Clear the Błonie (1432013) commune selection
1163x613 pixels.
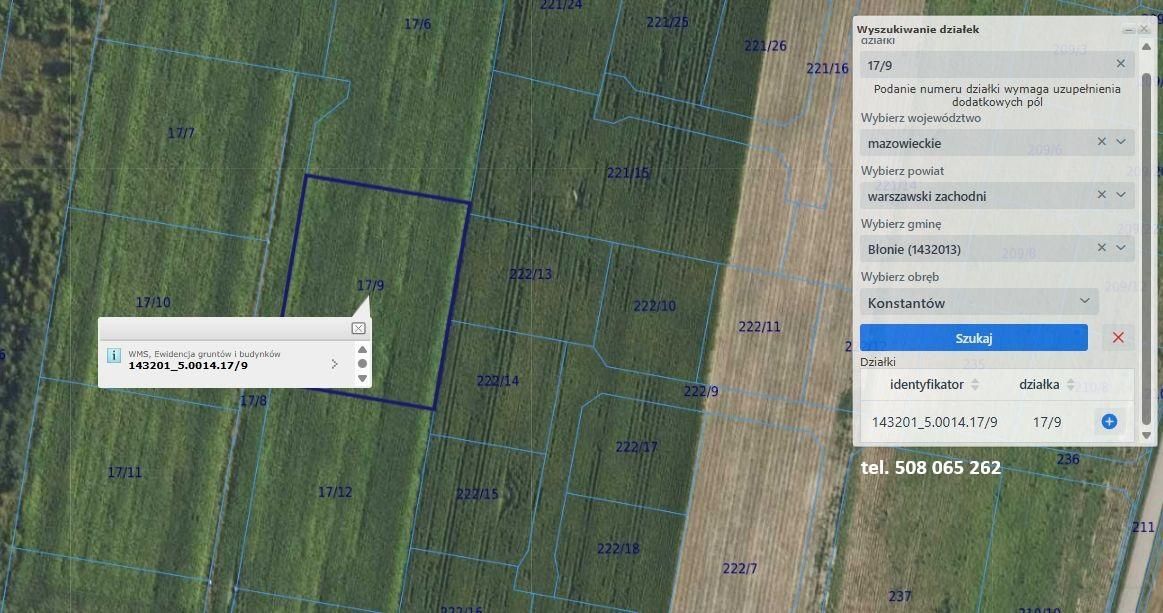tap(1101, 247)
